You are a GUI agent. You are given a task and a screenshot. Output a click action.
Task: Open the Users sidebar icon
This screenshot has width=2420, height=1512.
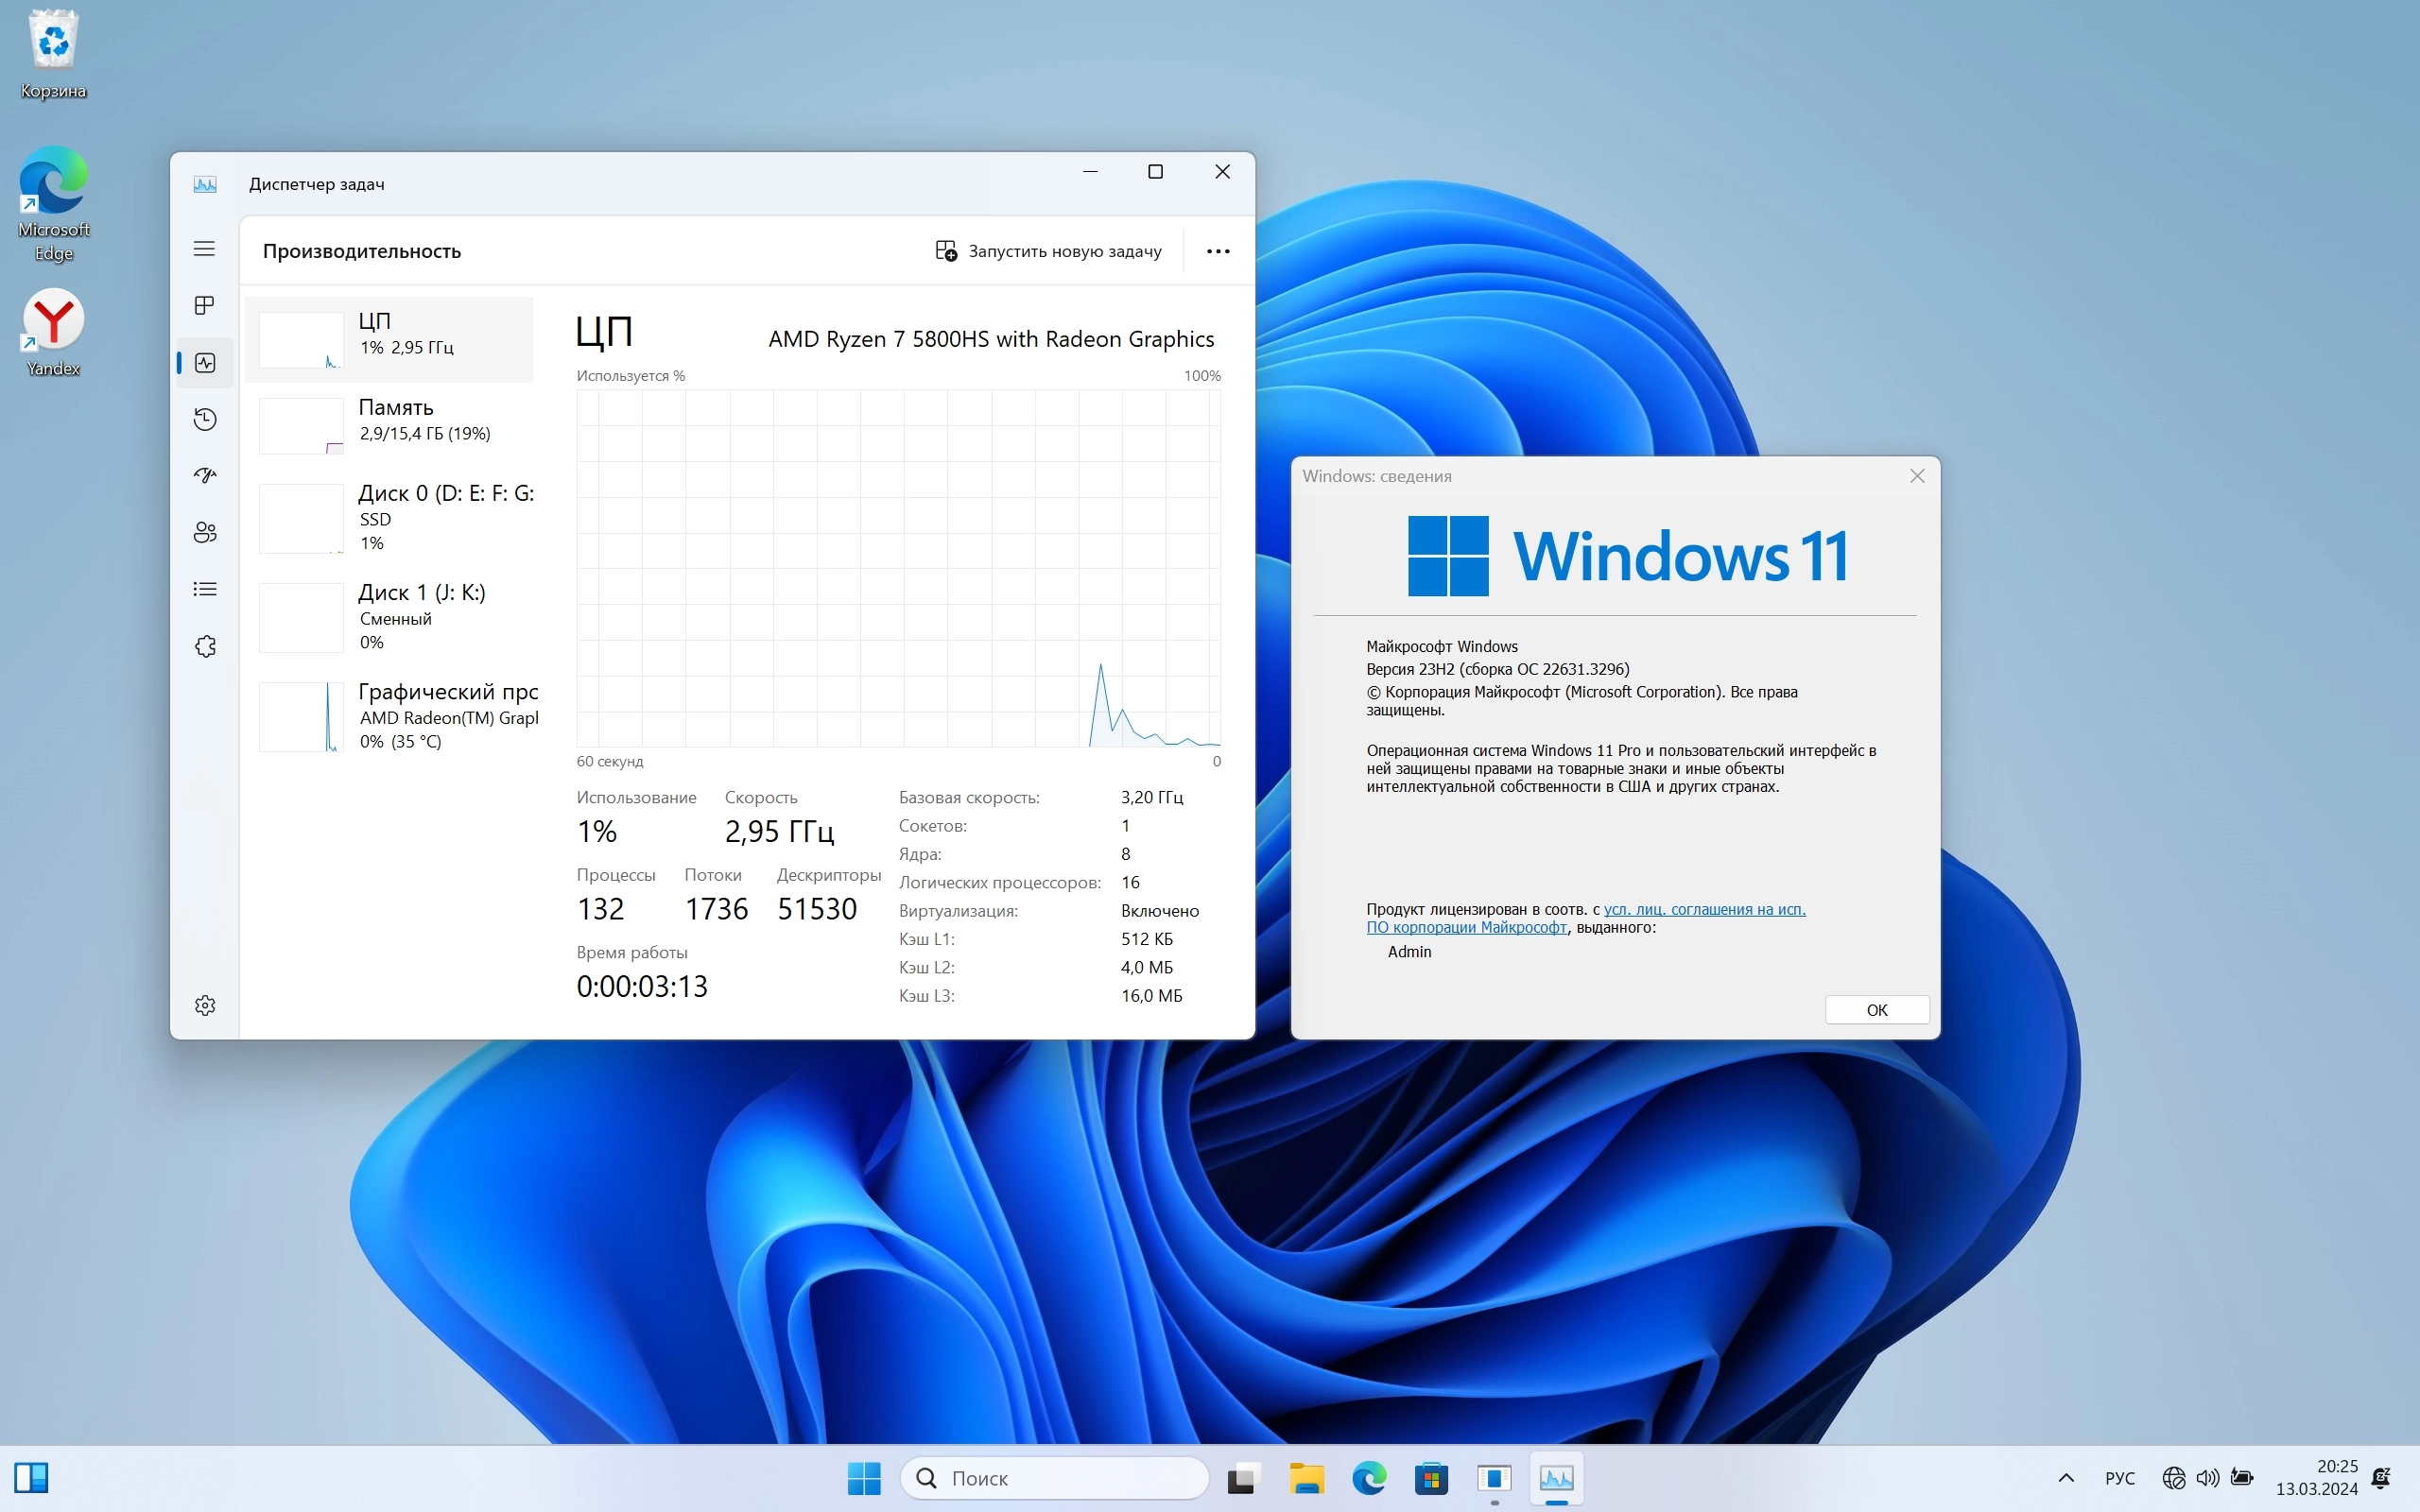click(x=205, y=532)
